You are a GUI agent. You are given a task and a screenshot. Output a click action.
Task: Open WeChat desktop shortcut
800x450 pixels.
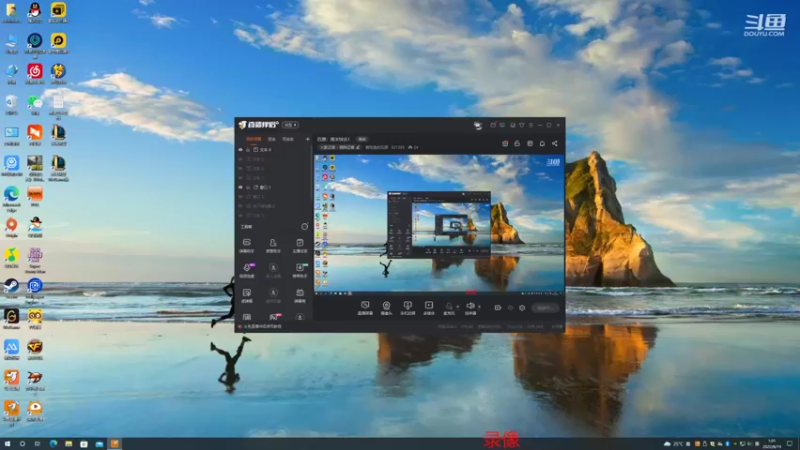[x=35, y=105]
